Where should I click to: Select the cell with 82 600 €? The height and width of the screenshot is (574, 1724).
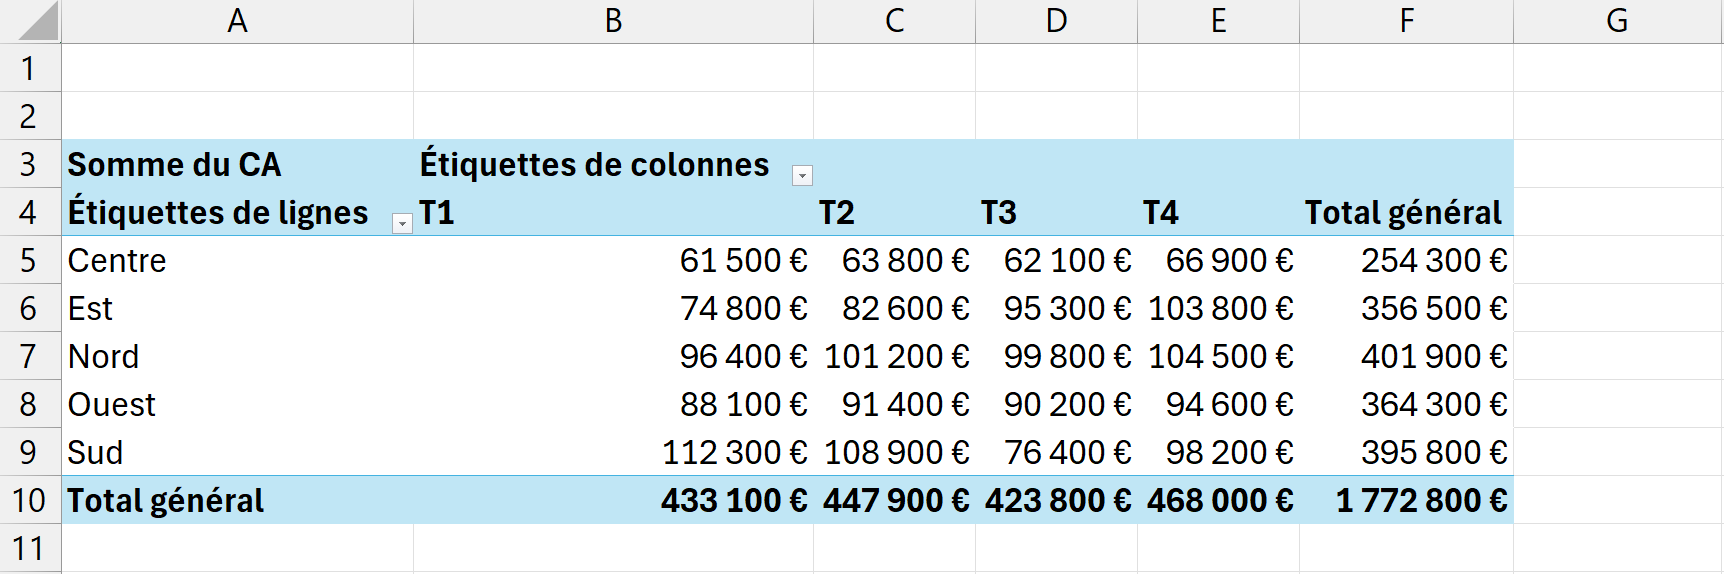(895, 308)
